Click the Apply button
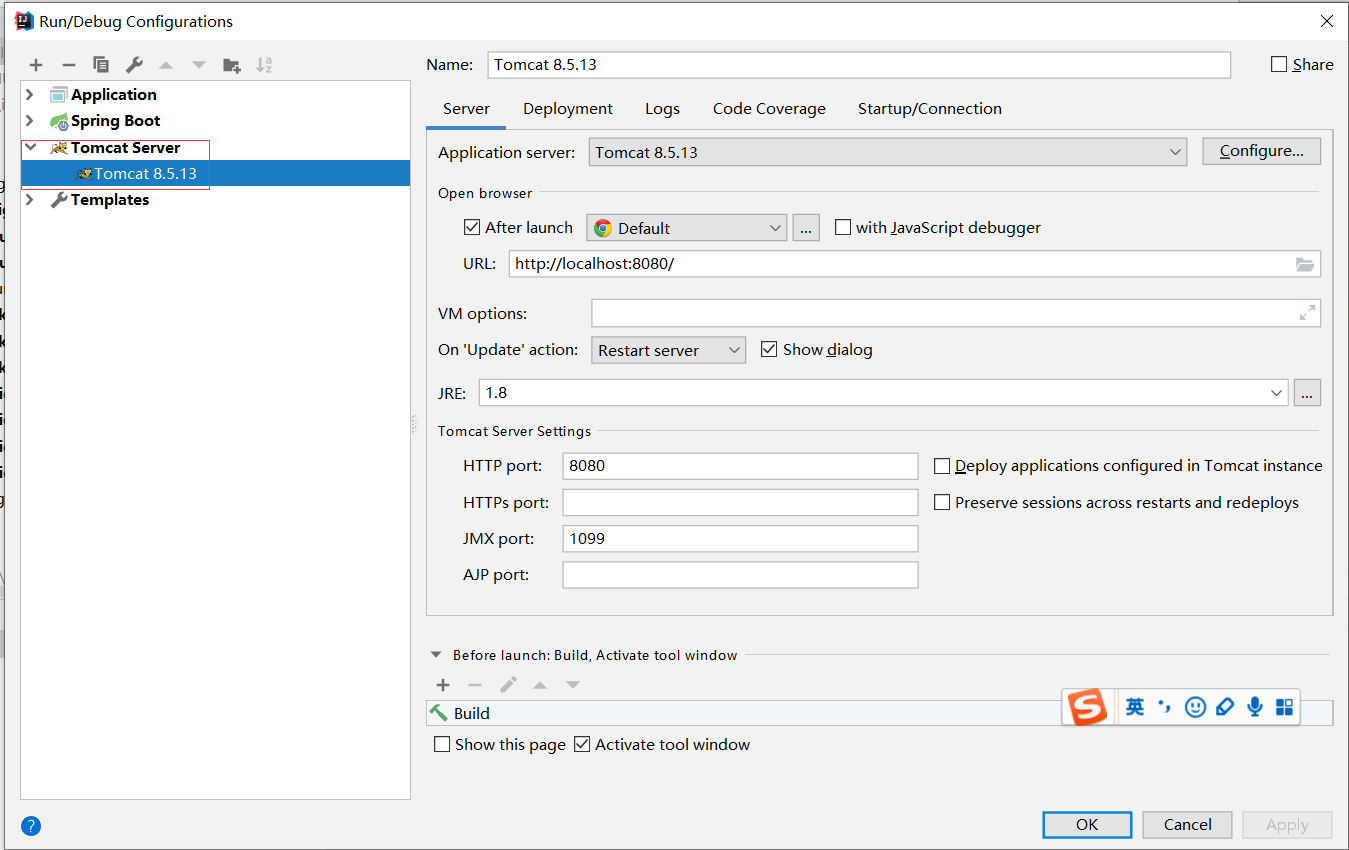The image size is (1349, 850). 1287,824
